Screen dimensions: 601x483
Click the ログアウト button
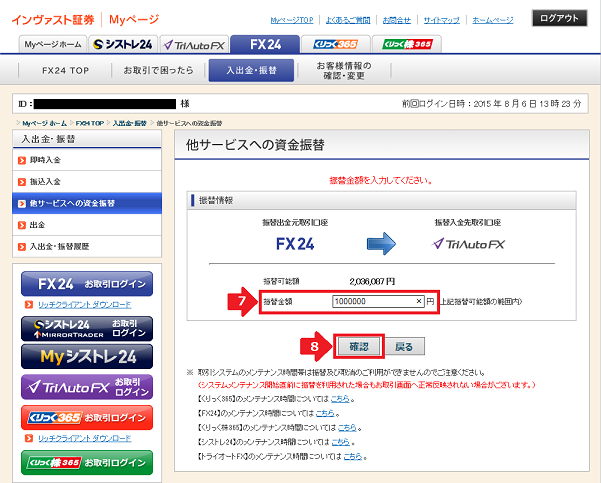coord(559,18)
